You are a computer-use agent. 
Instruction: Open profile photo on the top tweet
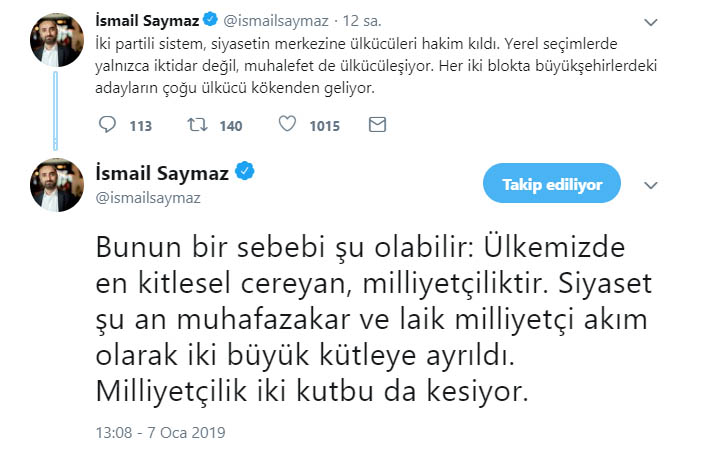pyautogui.click(x=57, y=41)
